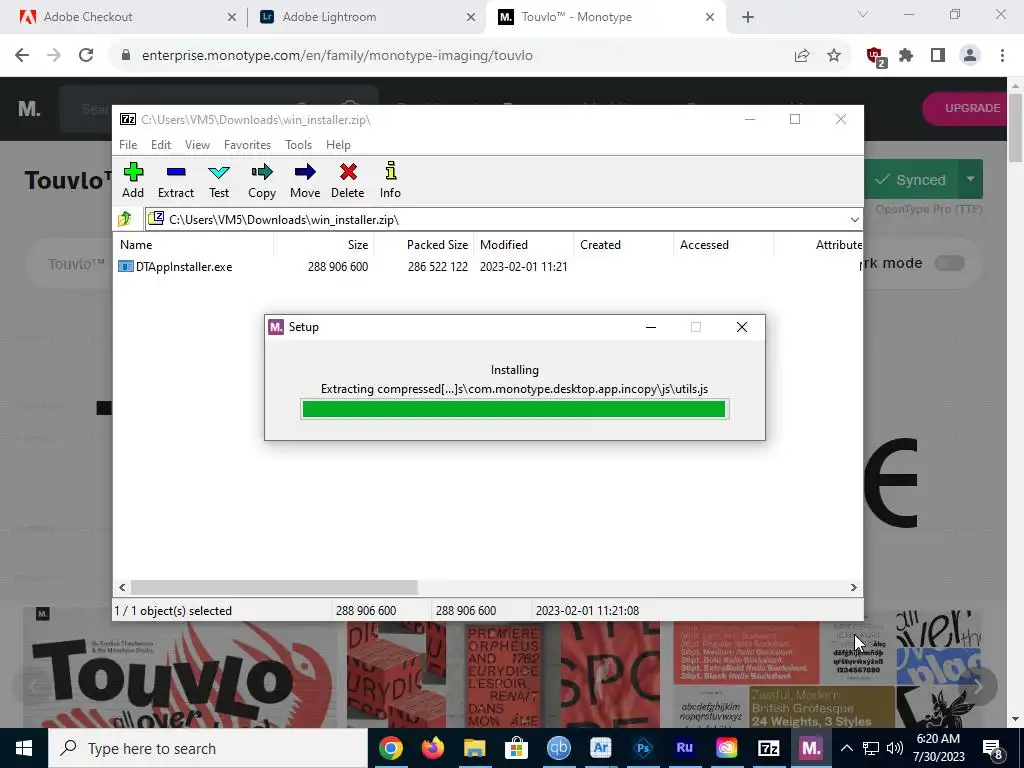The height and width of the screenshot is (768, 1024).
Task: Click the UPGRADE button on Monotype
Action: [x=965, y=108]
